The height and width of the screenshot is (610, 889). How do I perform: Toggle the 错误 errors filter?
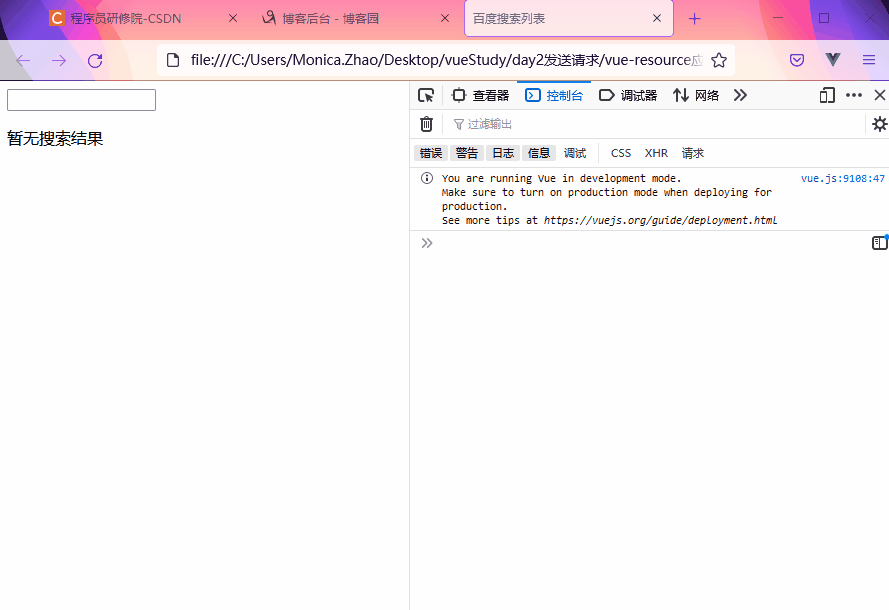(x=431, y=153)
